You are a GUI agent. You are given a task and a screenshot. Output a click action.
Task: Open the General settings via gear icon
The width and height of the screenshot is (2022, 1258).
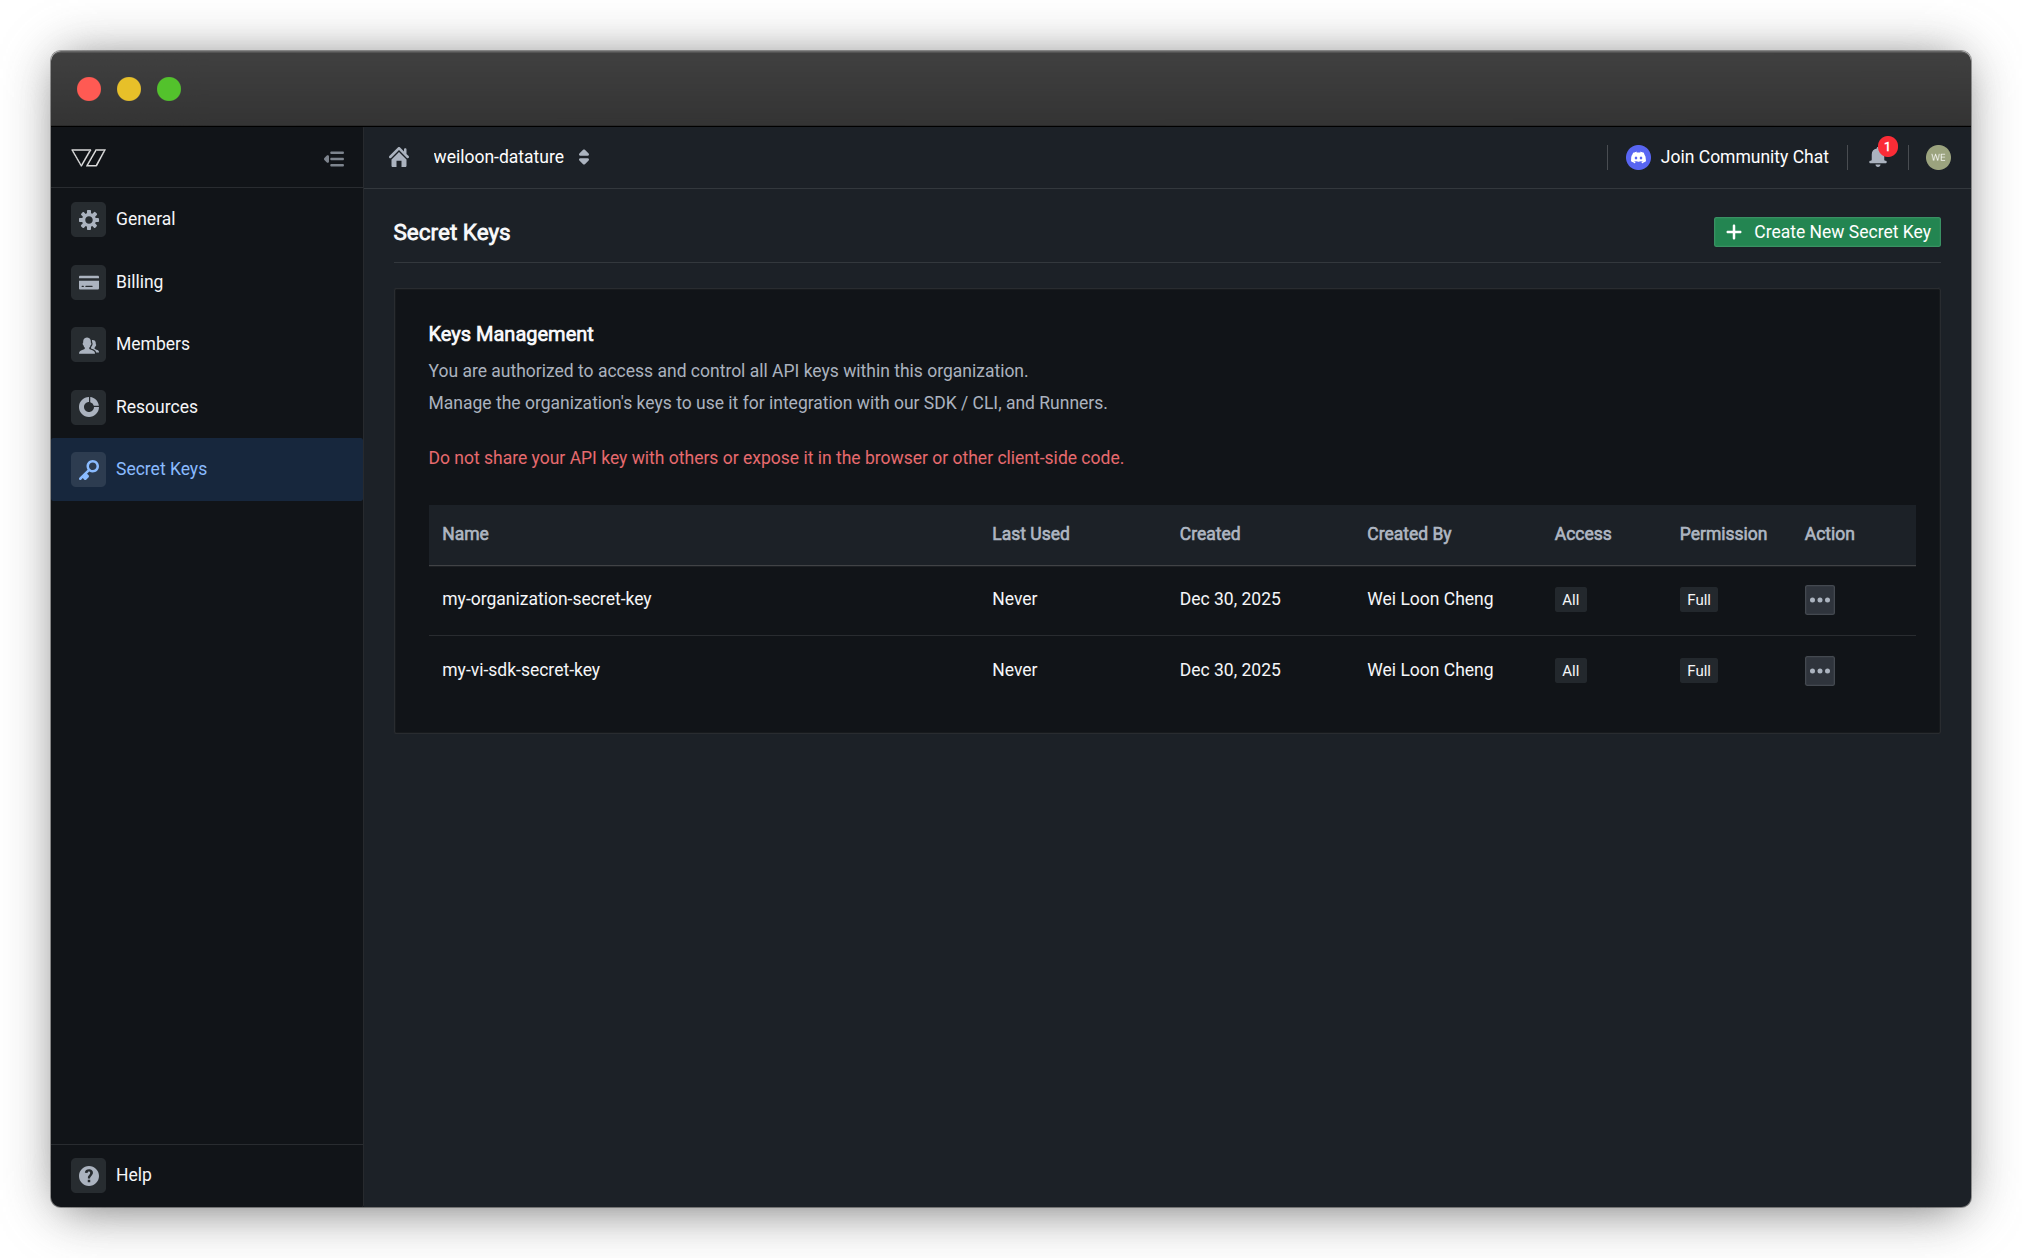pos(89,219)
